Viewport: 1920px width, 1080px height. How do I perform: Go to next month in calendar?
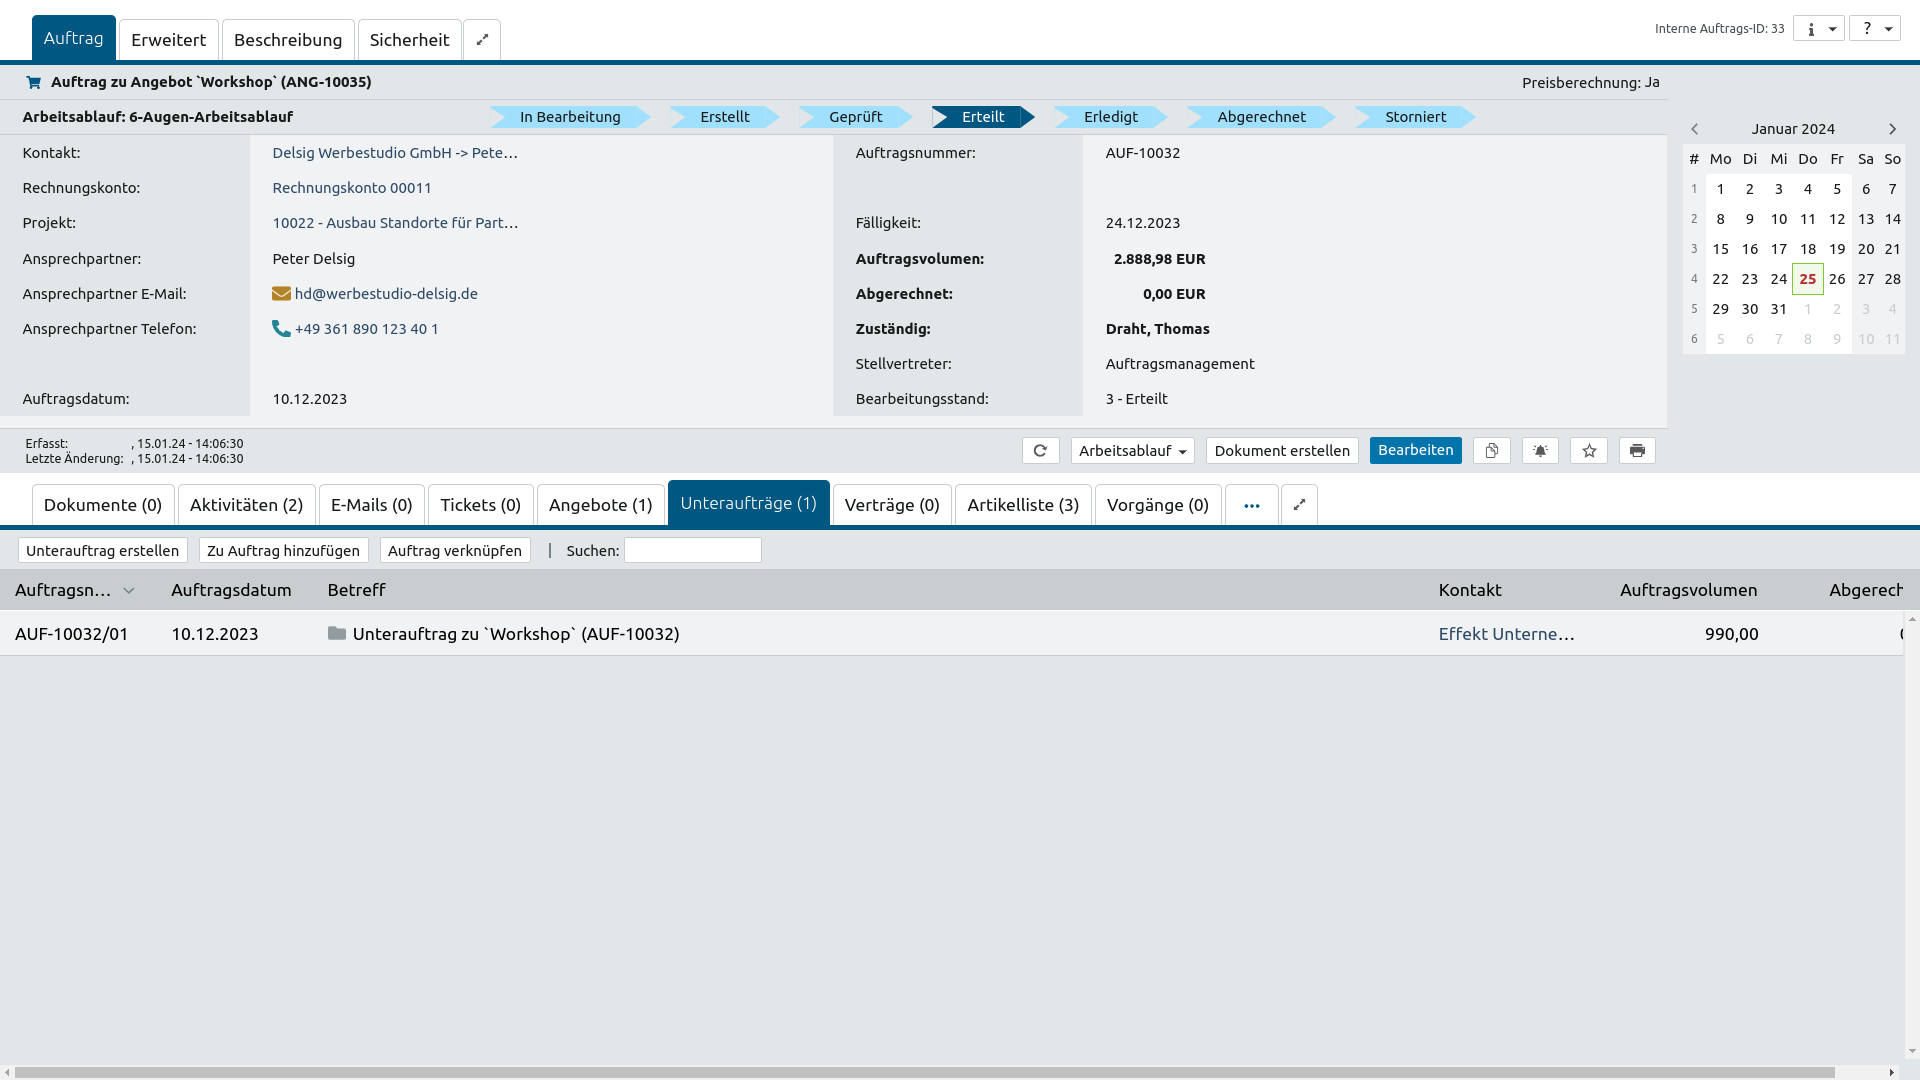tap(1892, 129)
